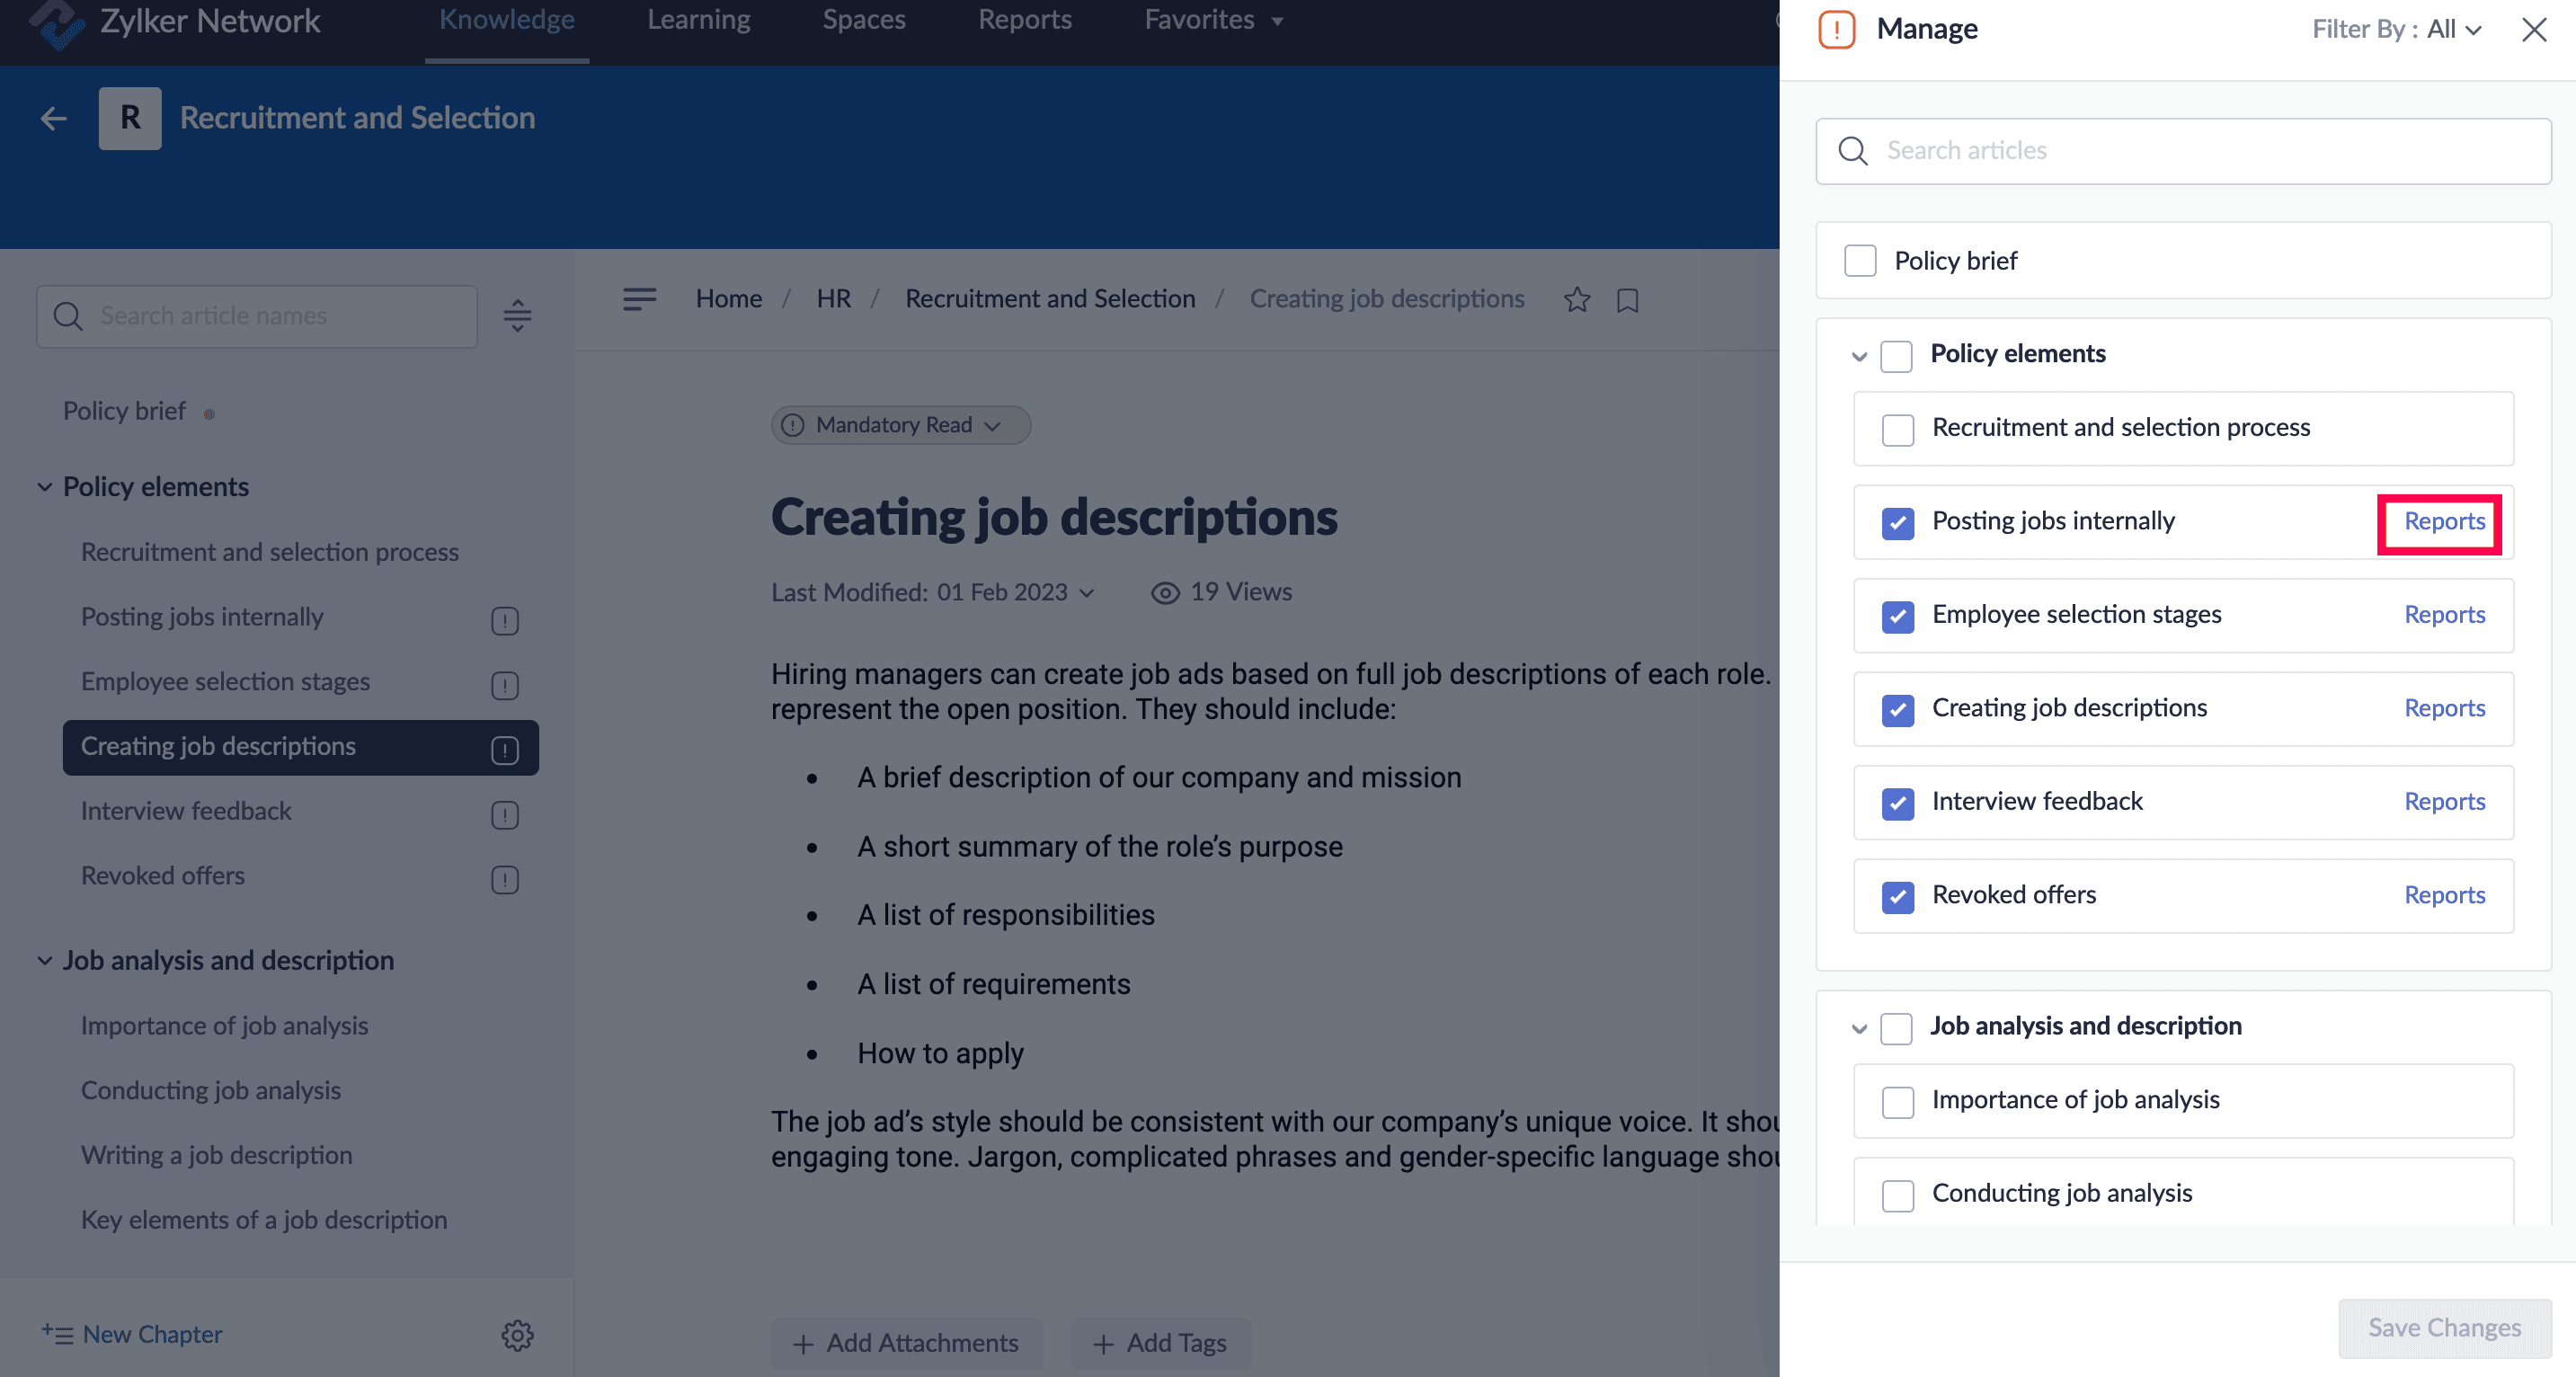This screenshot has width=2576, height=1377.
Task: Click mandatory icon next to Interview feedback
Action: [505, 815]
